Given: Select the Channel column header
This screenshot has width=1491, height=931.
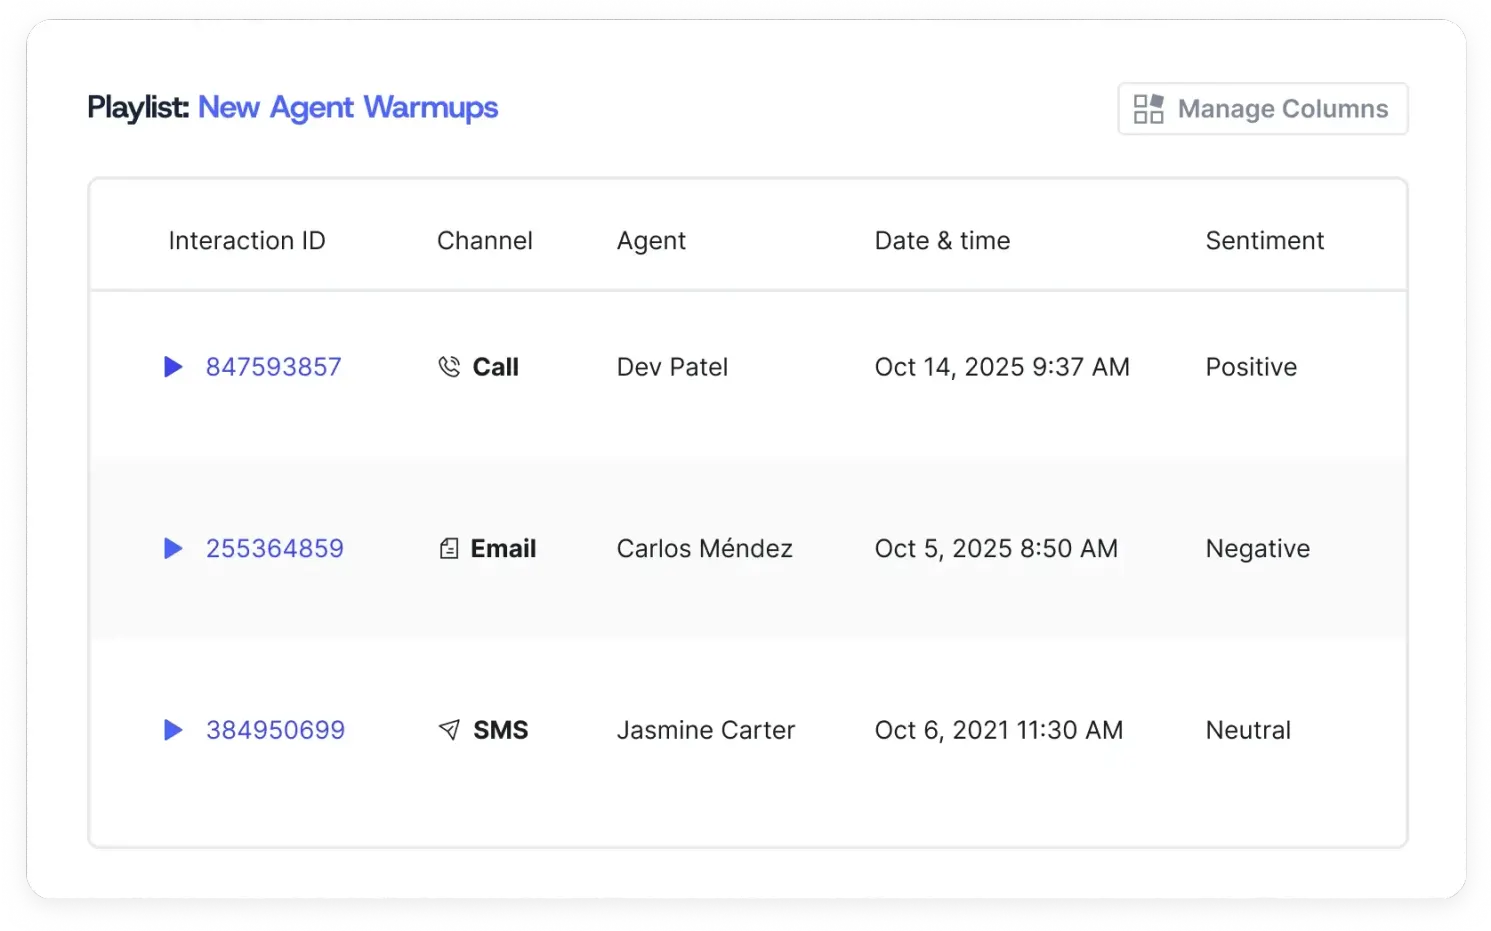Looking at the screenshot, I should tap(484, 240).
